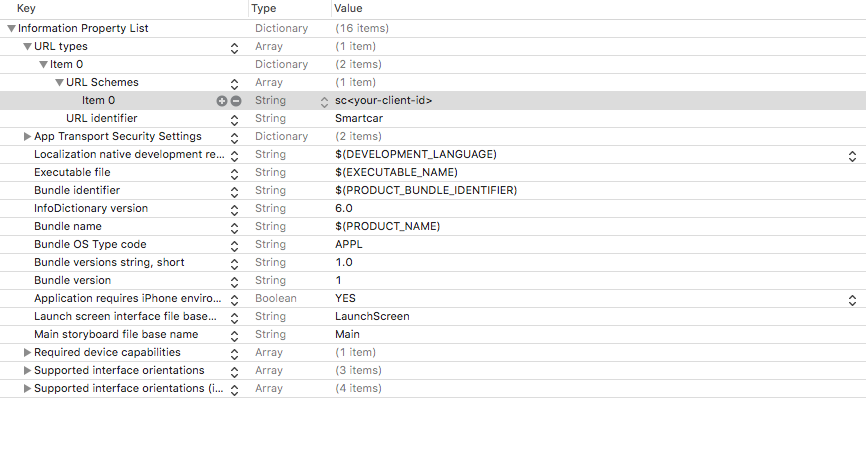Select the Bundle identifier key
The image size is (866, 464).
pyautogui.click(x=77, y=190)
